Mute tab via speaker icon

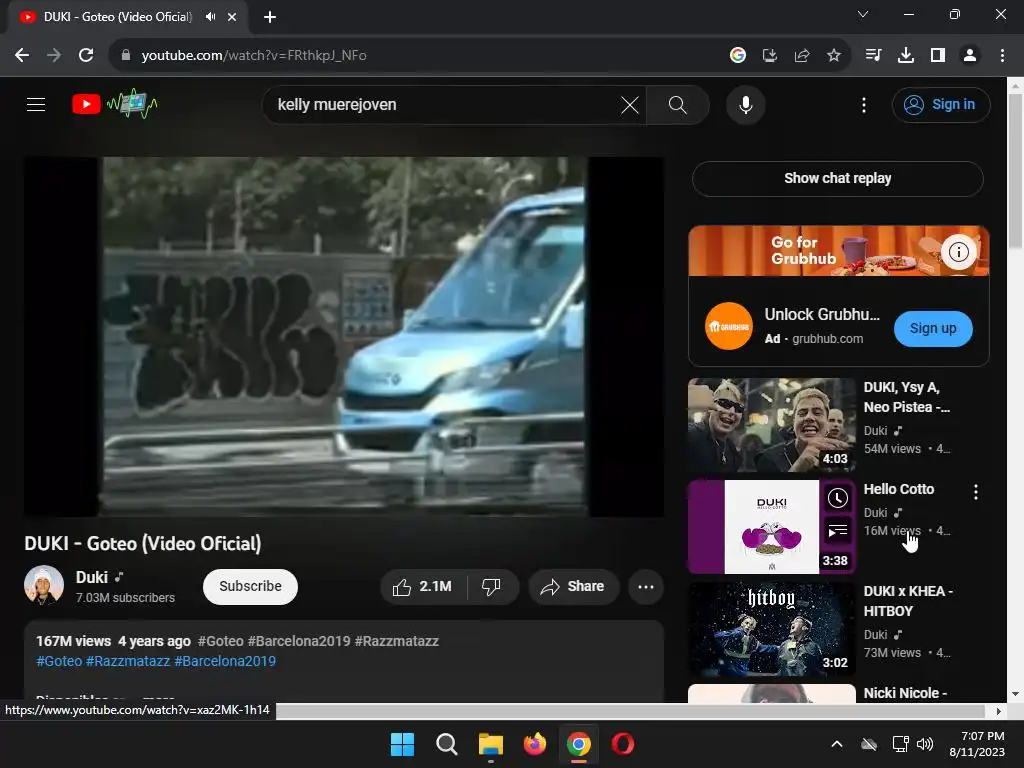tap(210, 17)
